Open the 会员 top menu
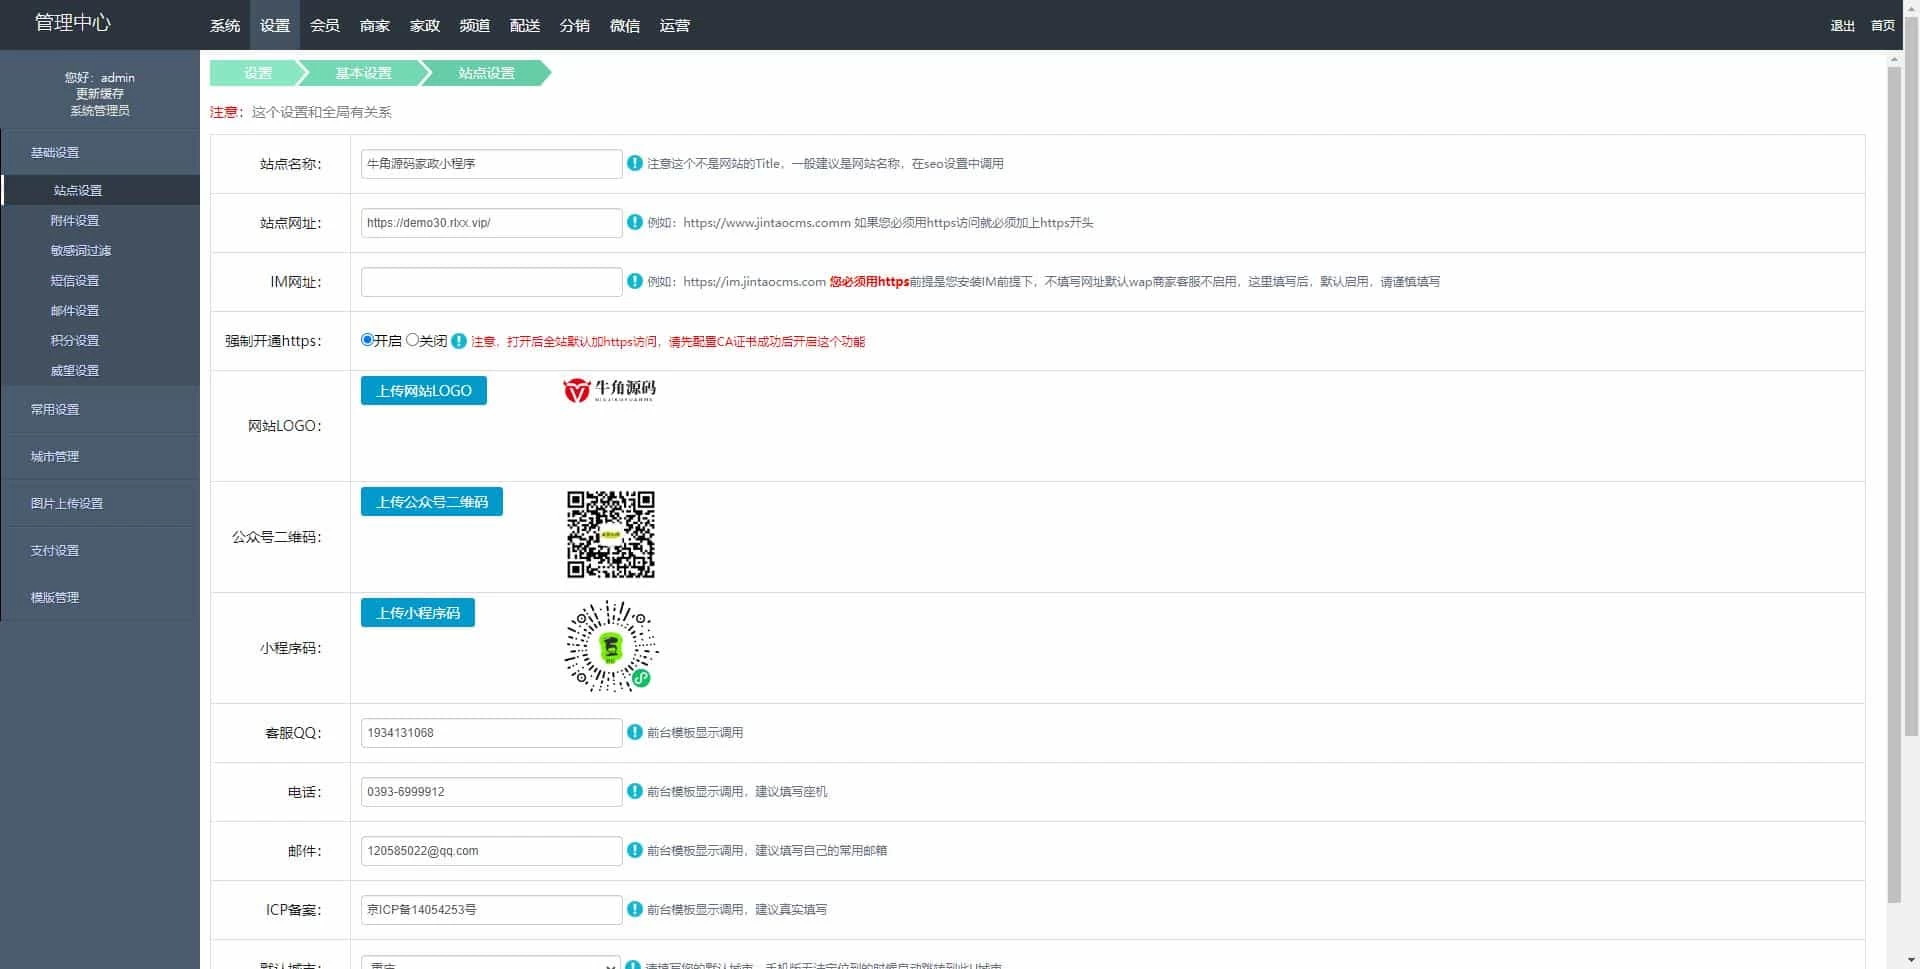The height and width of the screenshot is (969, 1920). pos(324,25)
